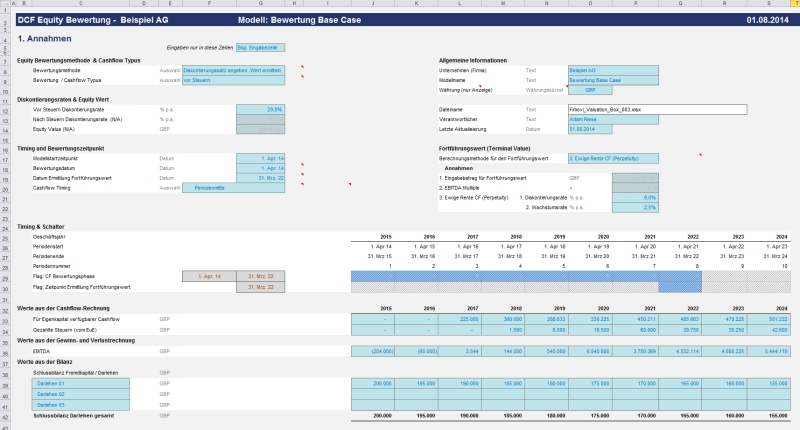The height and width of the screenshot is (430, 800).
Task: Click the select-all corner of the sheet
Action: [x=5, y=4]
